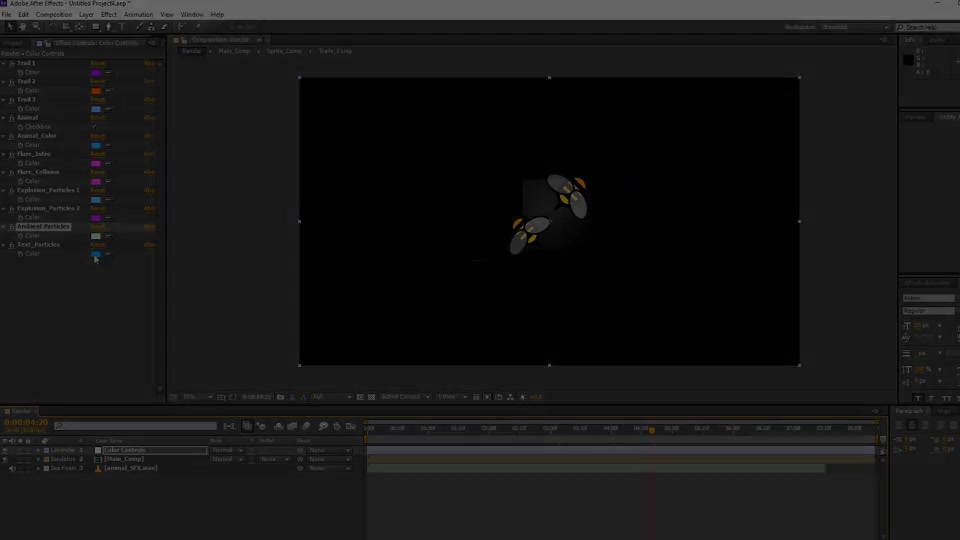
Task: Collapse the Trail 1 effect group
Action: tap(4, 63)
